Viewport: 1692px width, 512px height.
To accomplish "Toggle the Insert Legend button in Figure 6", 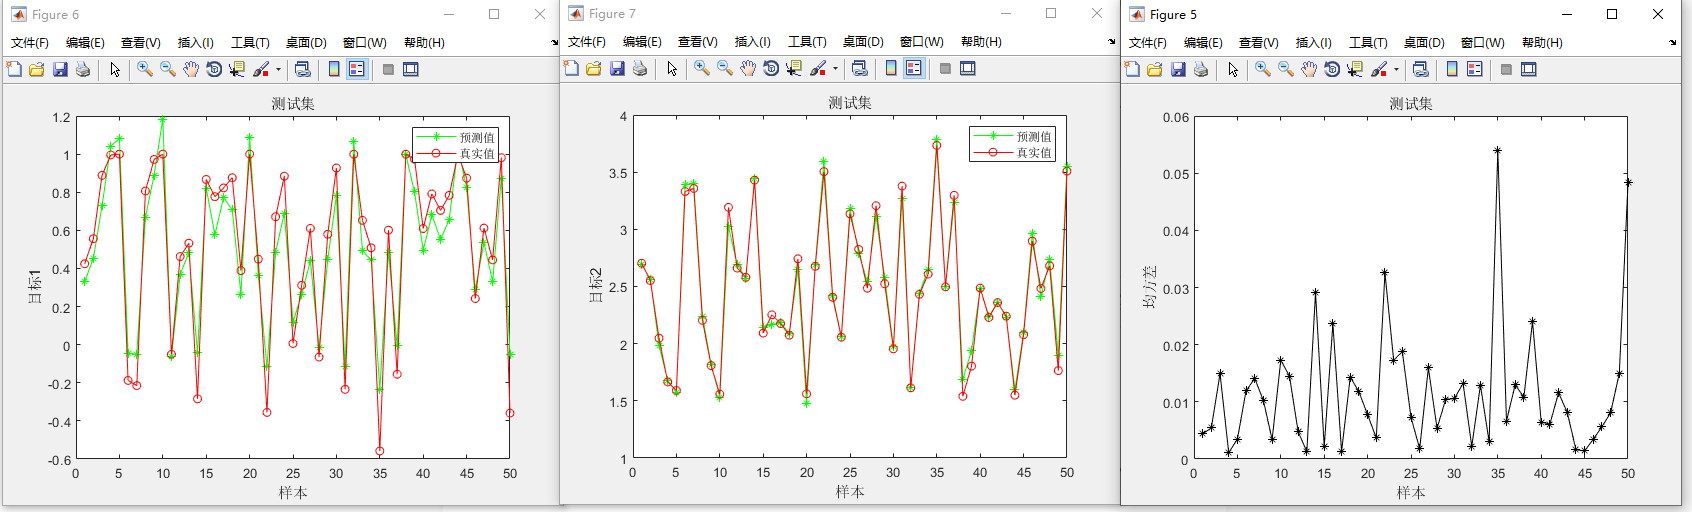I will [x=357, y=69].
